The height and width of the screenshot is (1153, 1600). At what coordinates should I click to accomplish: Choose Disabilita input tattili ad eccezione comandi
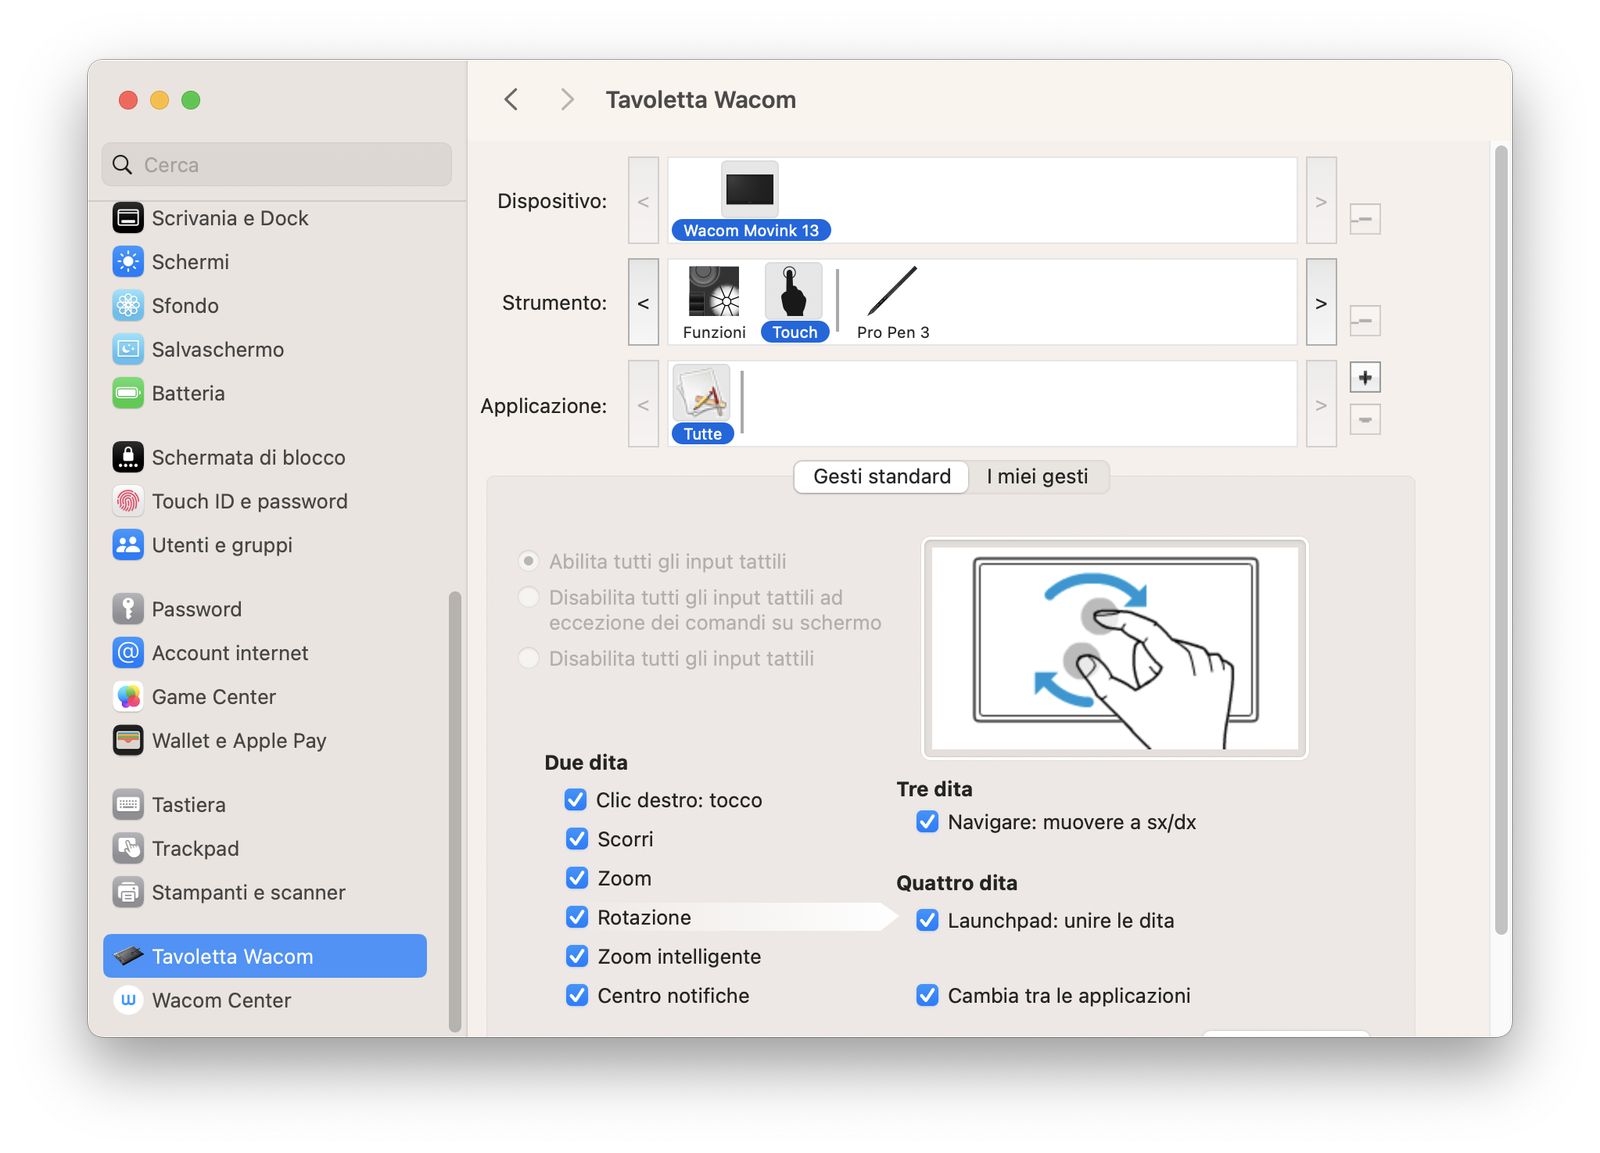(529, 598)
